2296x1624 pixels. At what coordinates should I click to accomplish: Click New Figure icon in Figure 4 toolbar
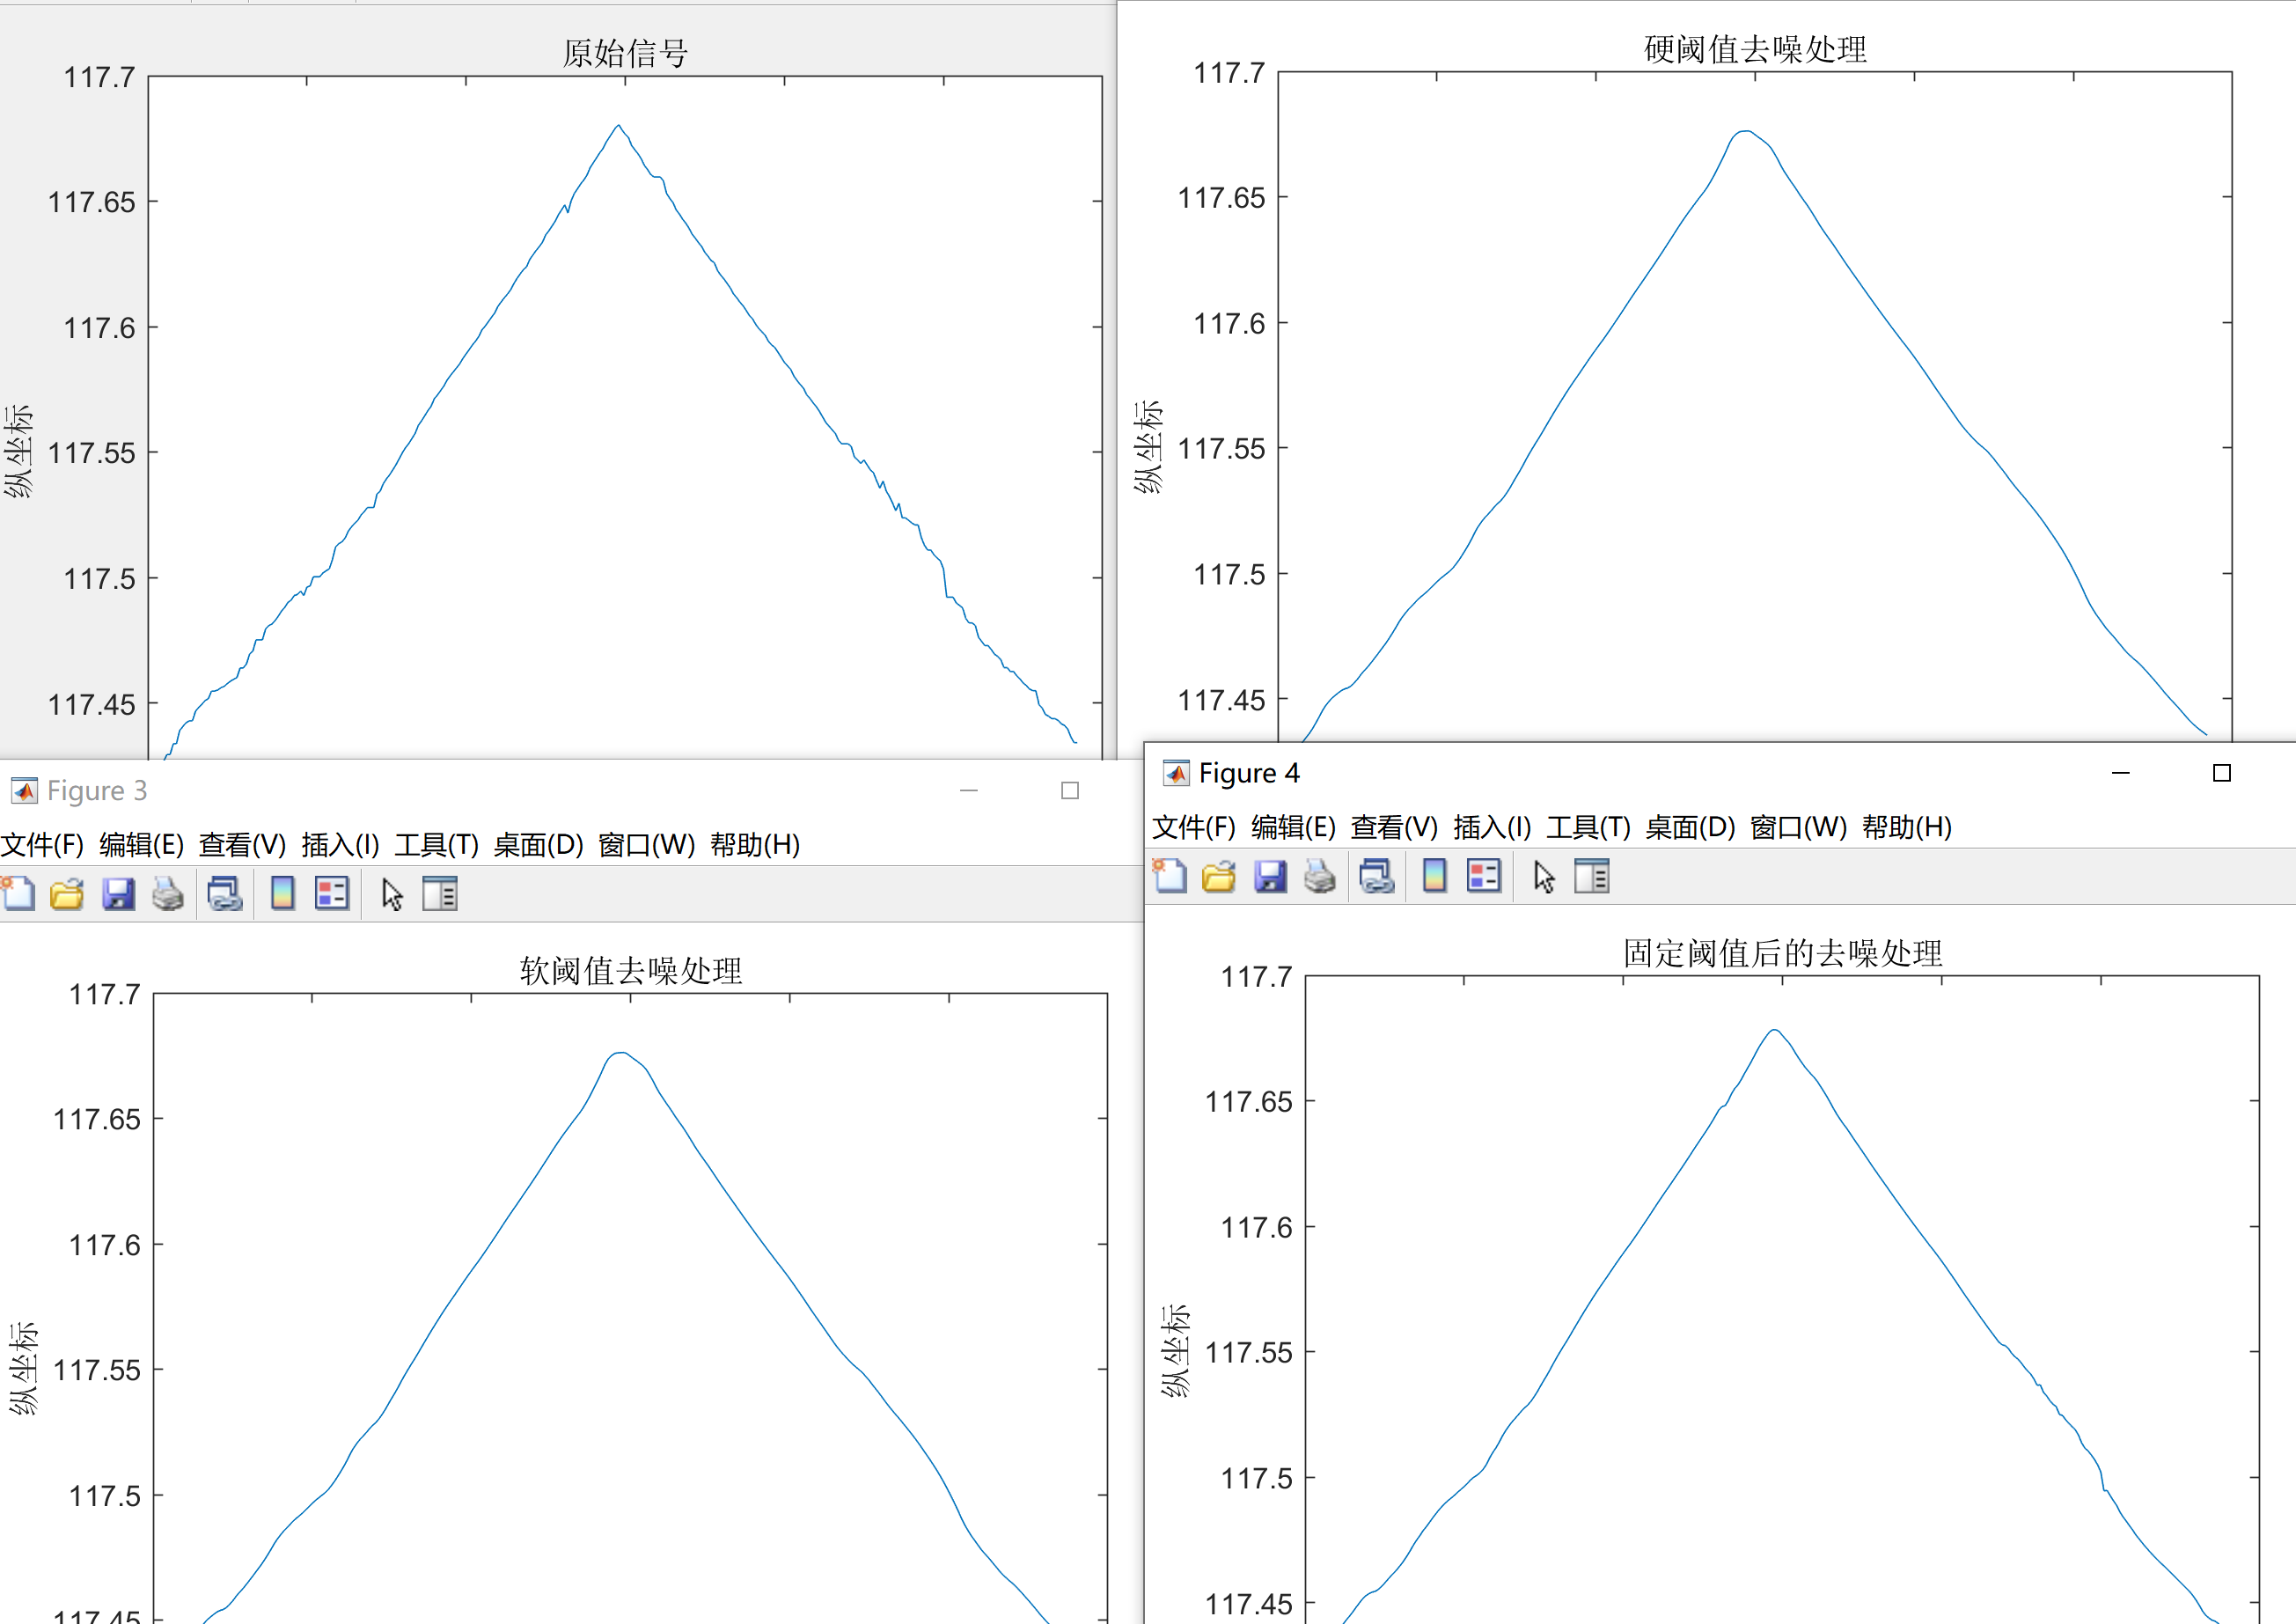pyautogui.click(x=1170, y=876)
